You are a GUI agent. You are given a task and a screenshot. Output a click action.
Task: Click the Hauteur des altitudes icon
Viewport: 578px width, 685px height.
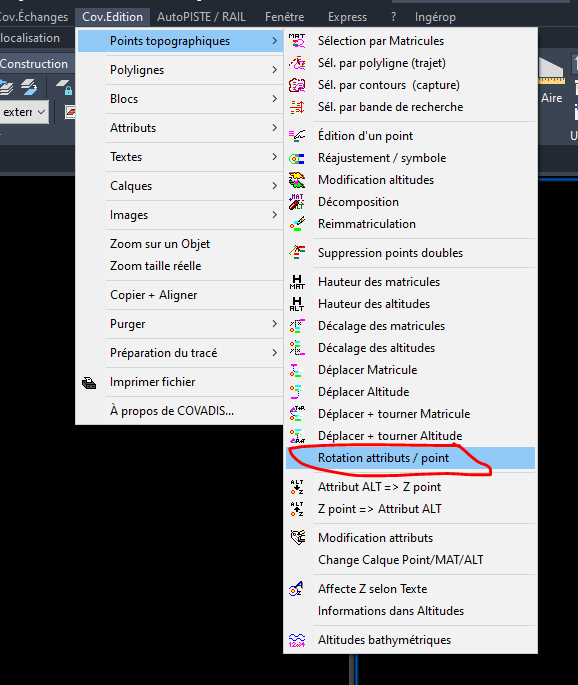(x=297, y=304)
